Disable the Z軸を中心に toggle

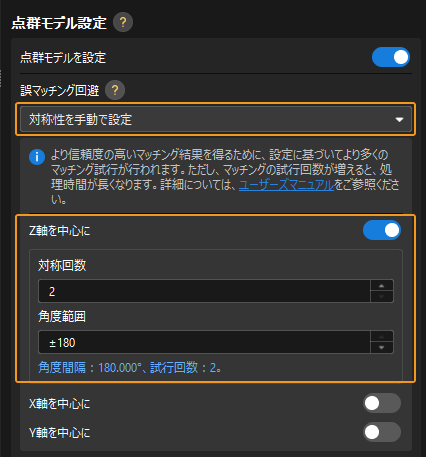pyautogui.click(x=382, y=230)
